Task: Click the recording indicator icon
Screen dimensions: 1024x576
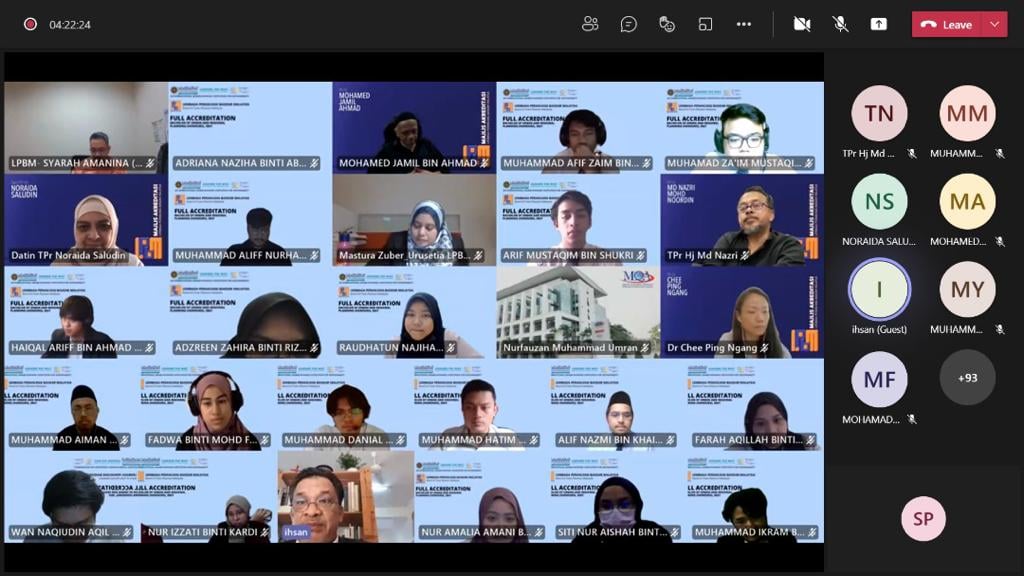Action: pos(30,24)
